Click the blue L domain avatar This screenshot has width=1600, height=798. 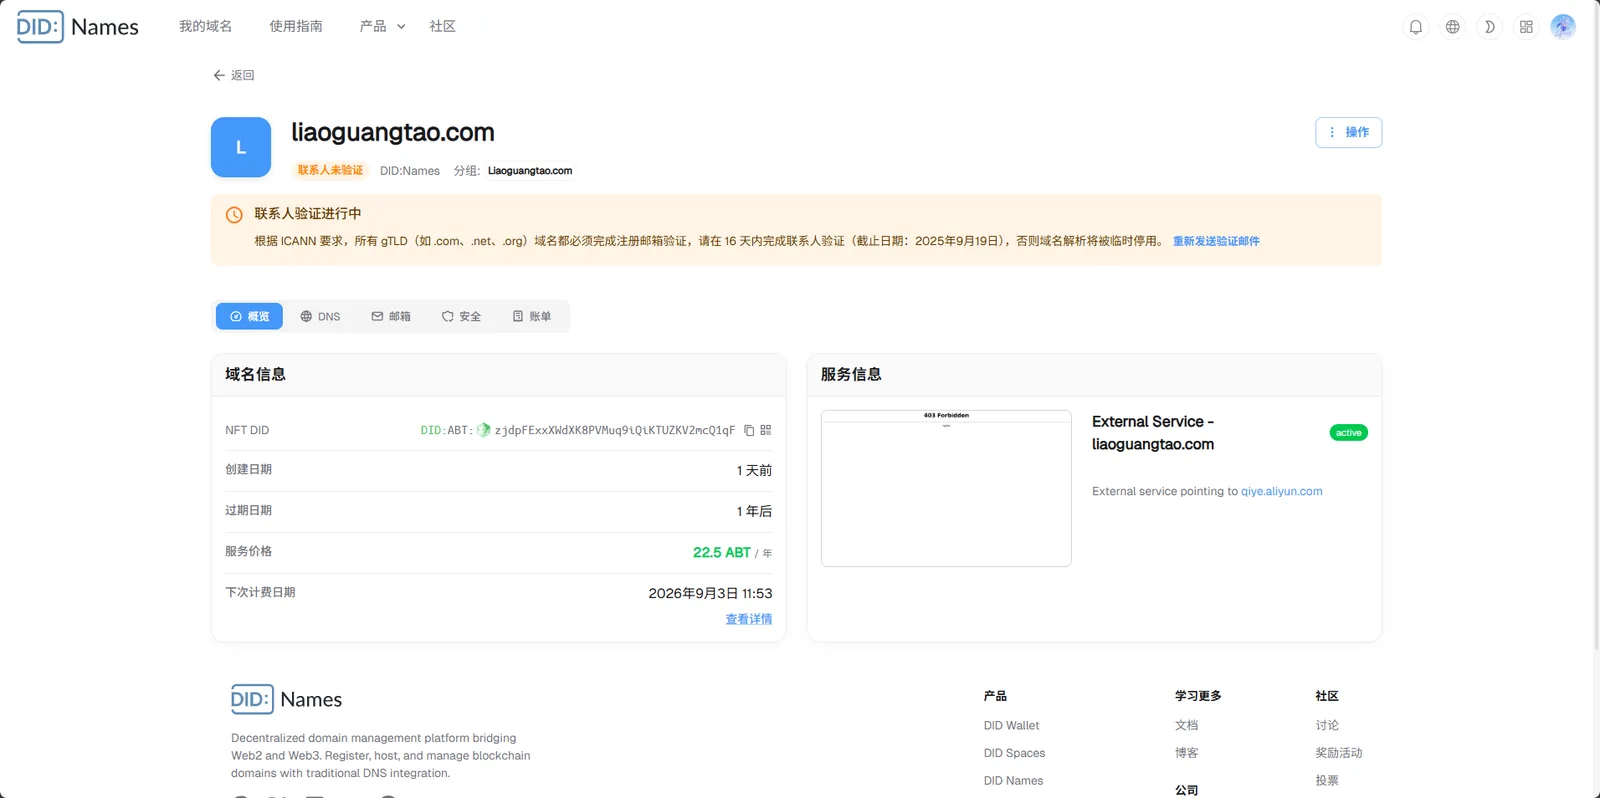click(241, 147)
